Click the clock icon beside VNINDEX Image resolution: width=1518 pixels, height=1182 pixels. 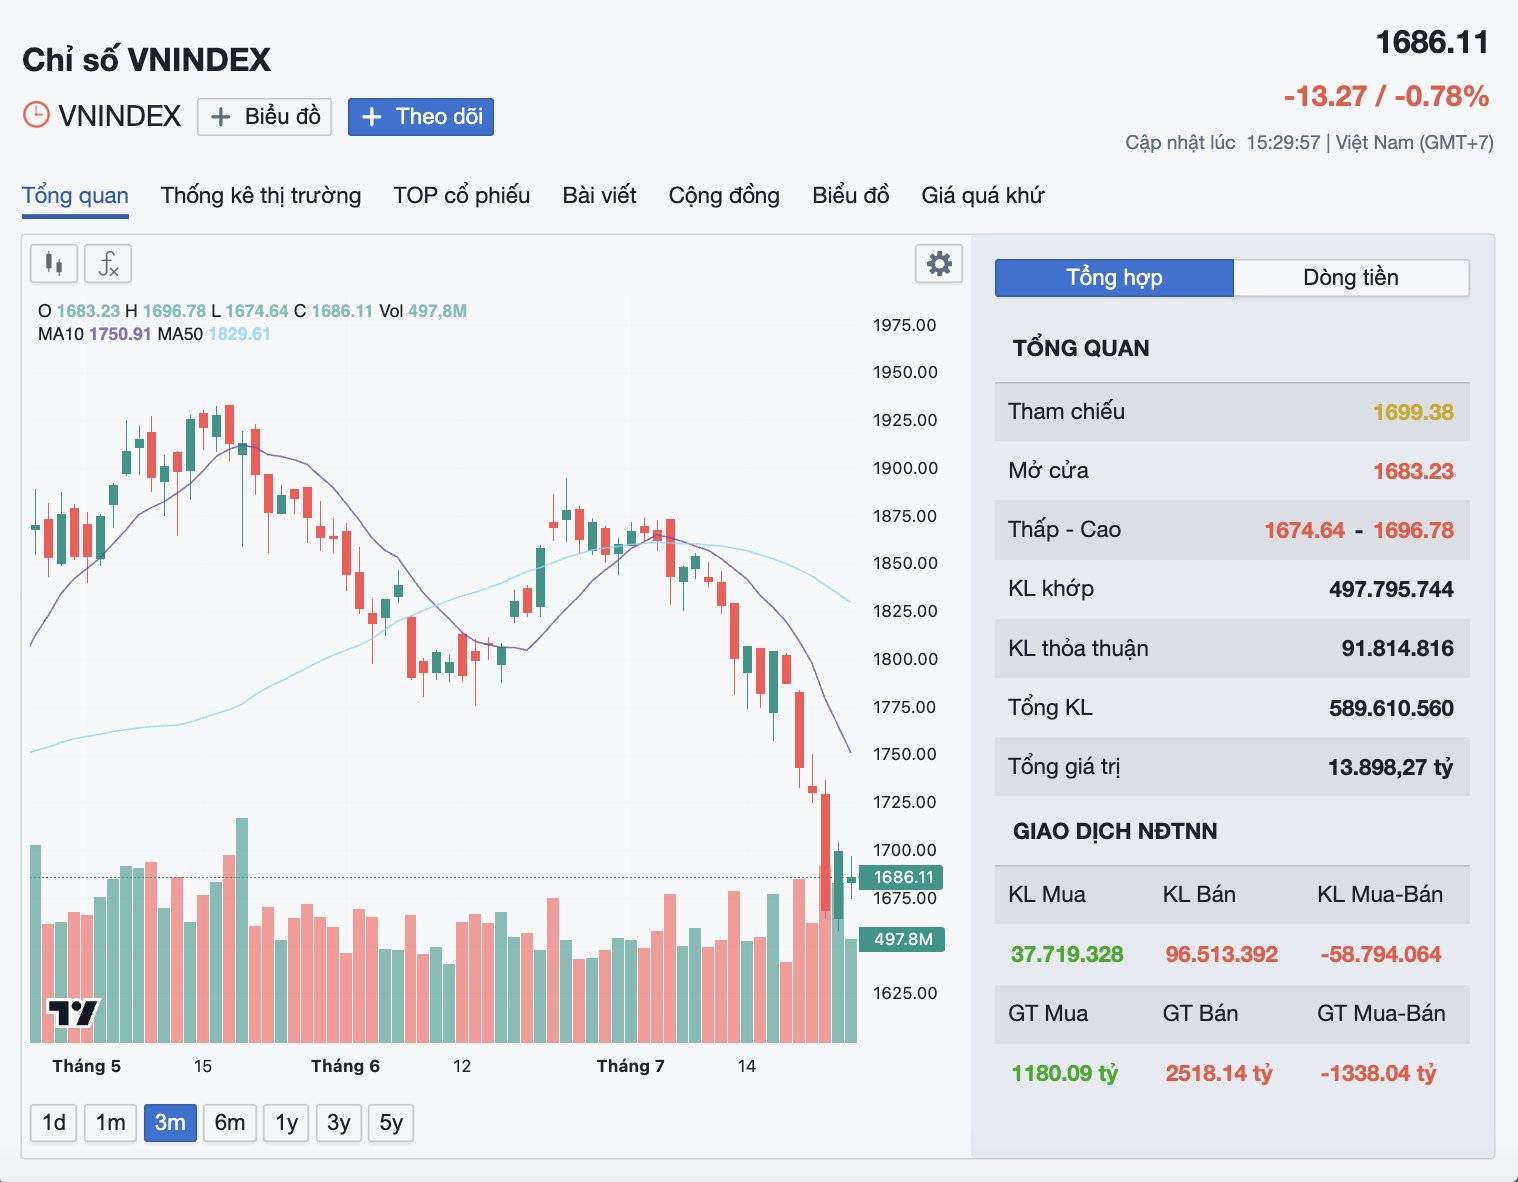pyautogui.click(x=36, y=115)
